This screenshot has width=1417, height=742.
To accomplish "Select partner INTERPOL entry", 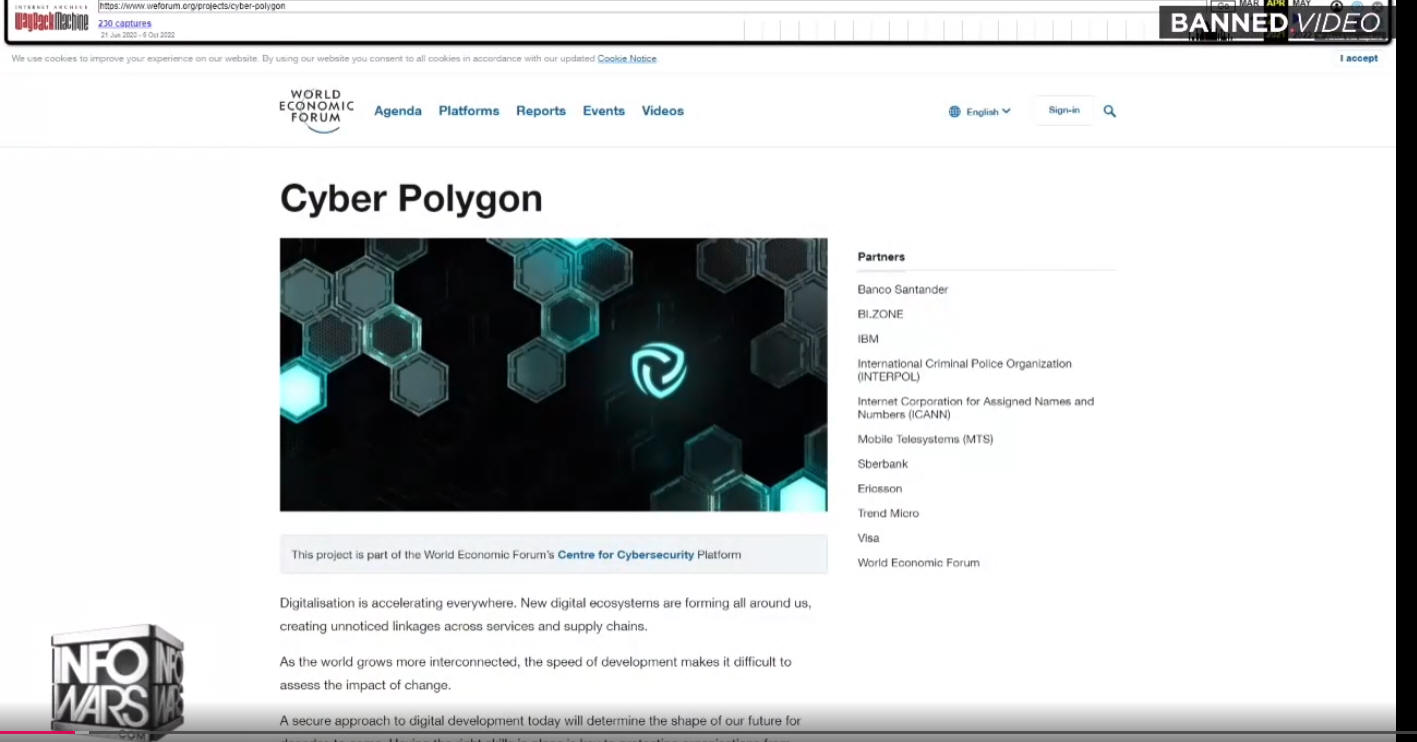I will [x=964, y=370].
